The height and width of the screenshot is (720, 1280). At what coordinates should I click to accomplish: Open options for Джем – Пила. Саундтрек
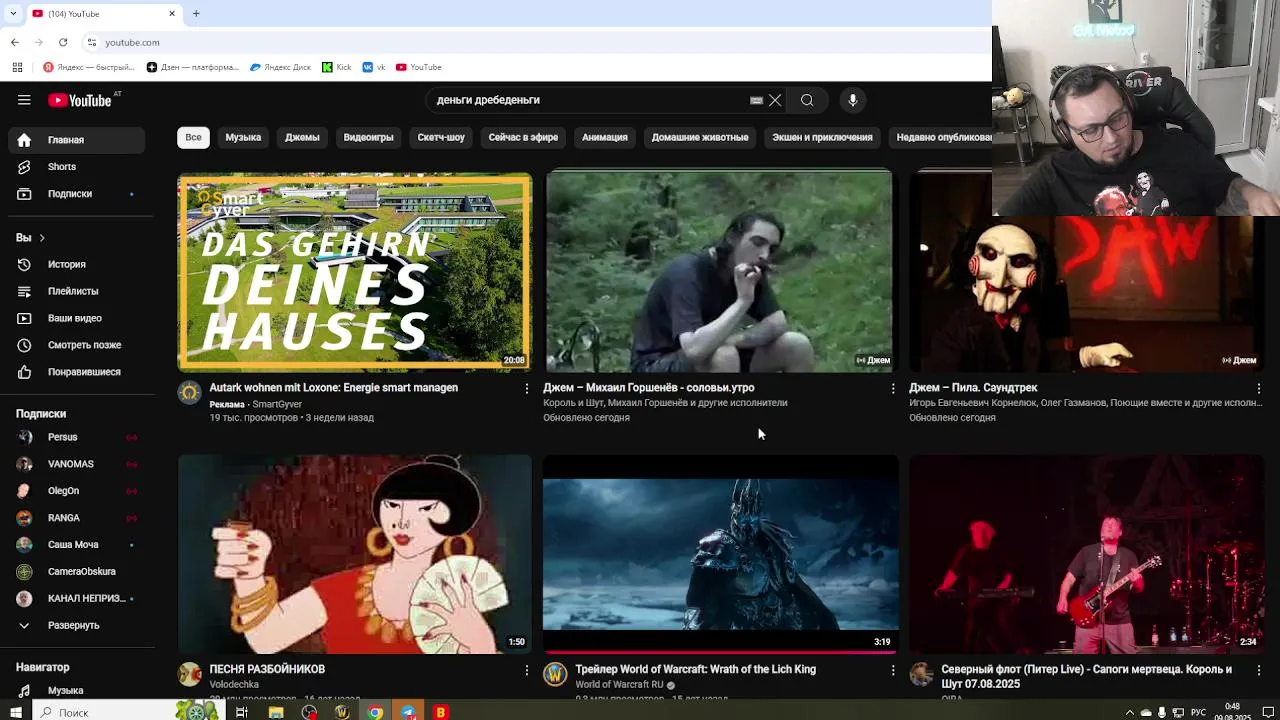pyautogui.click(x=1259, y=388)
